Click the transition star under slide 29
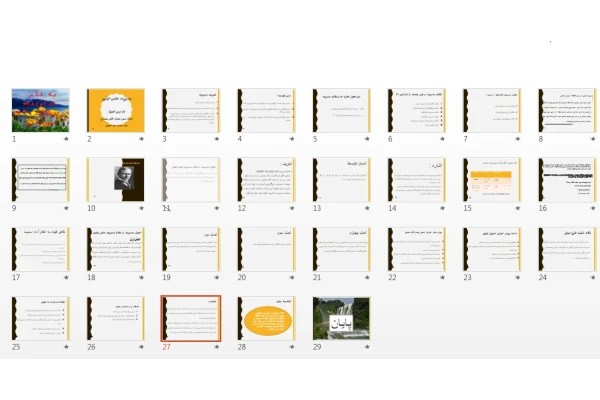The image size is (600, 400). 367,347
